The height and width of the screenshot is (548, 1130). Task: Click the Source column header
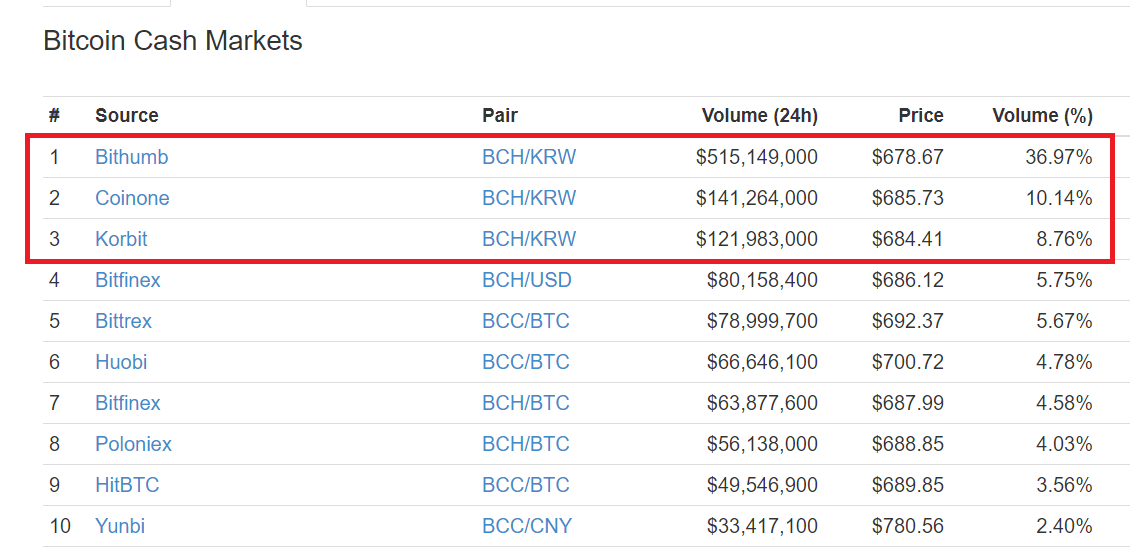point(127,115)
